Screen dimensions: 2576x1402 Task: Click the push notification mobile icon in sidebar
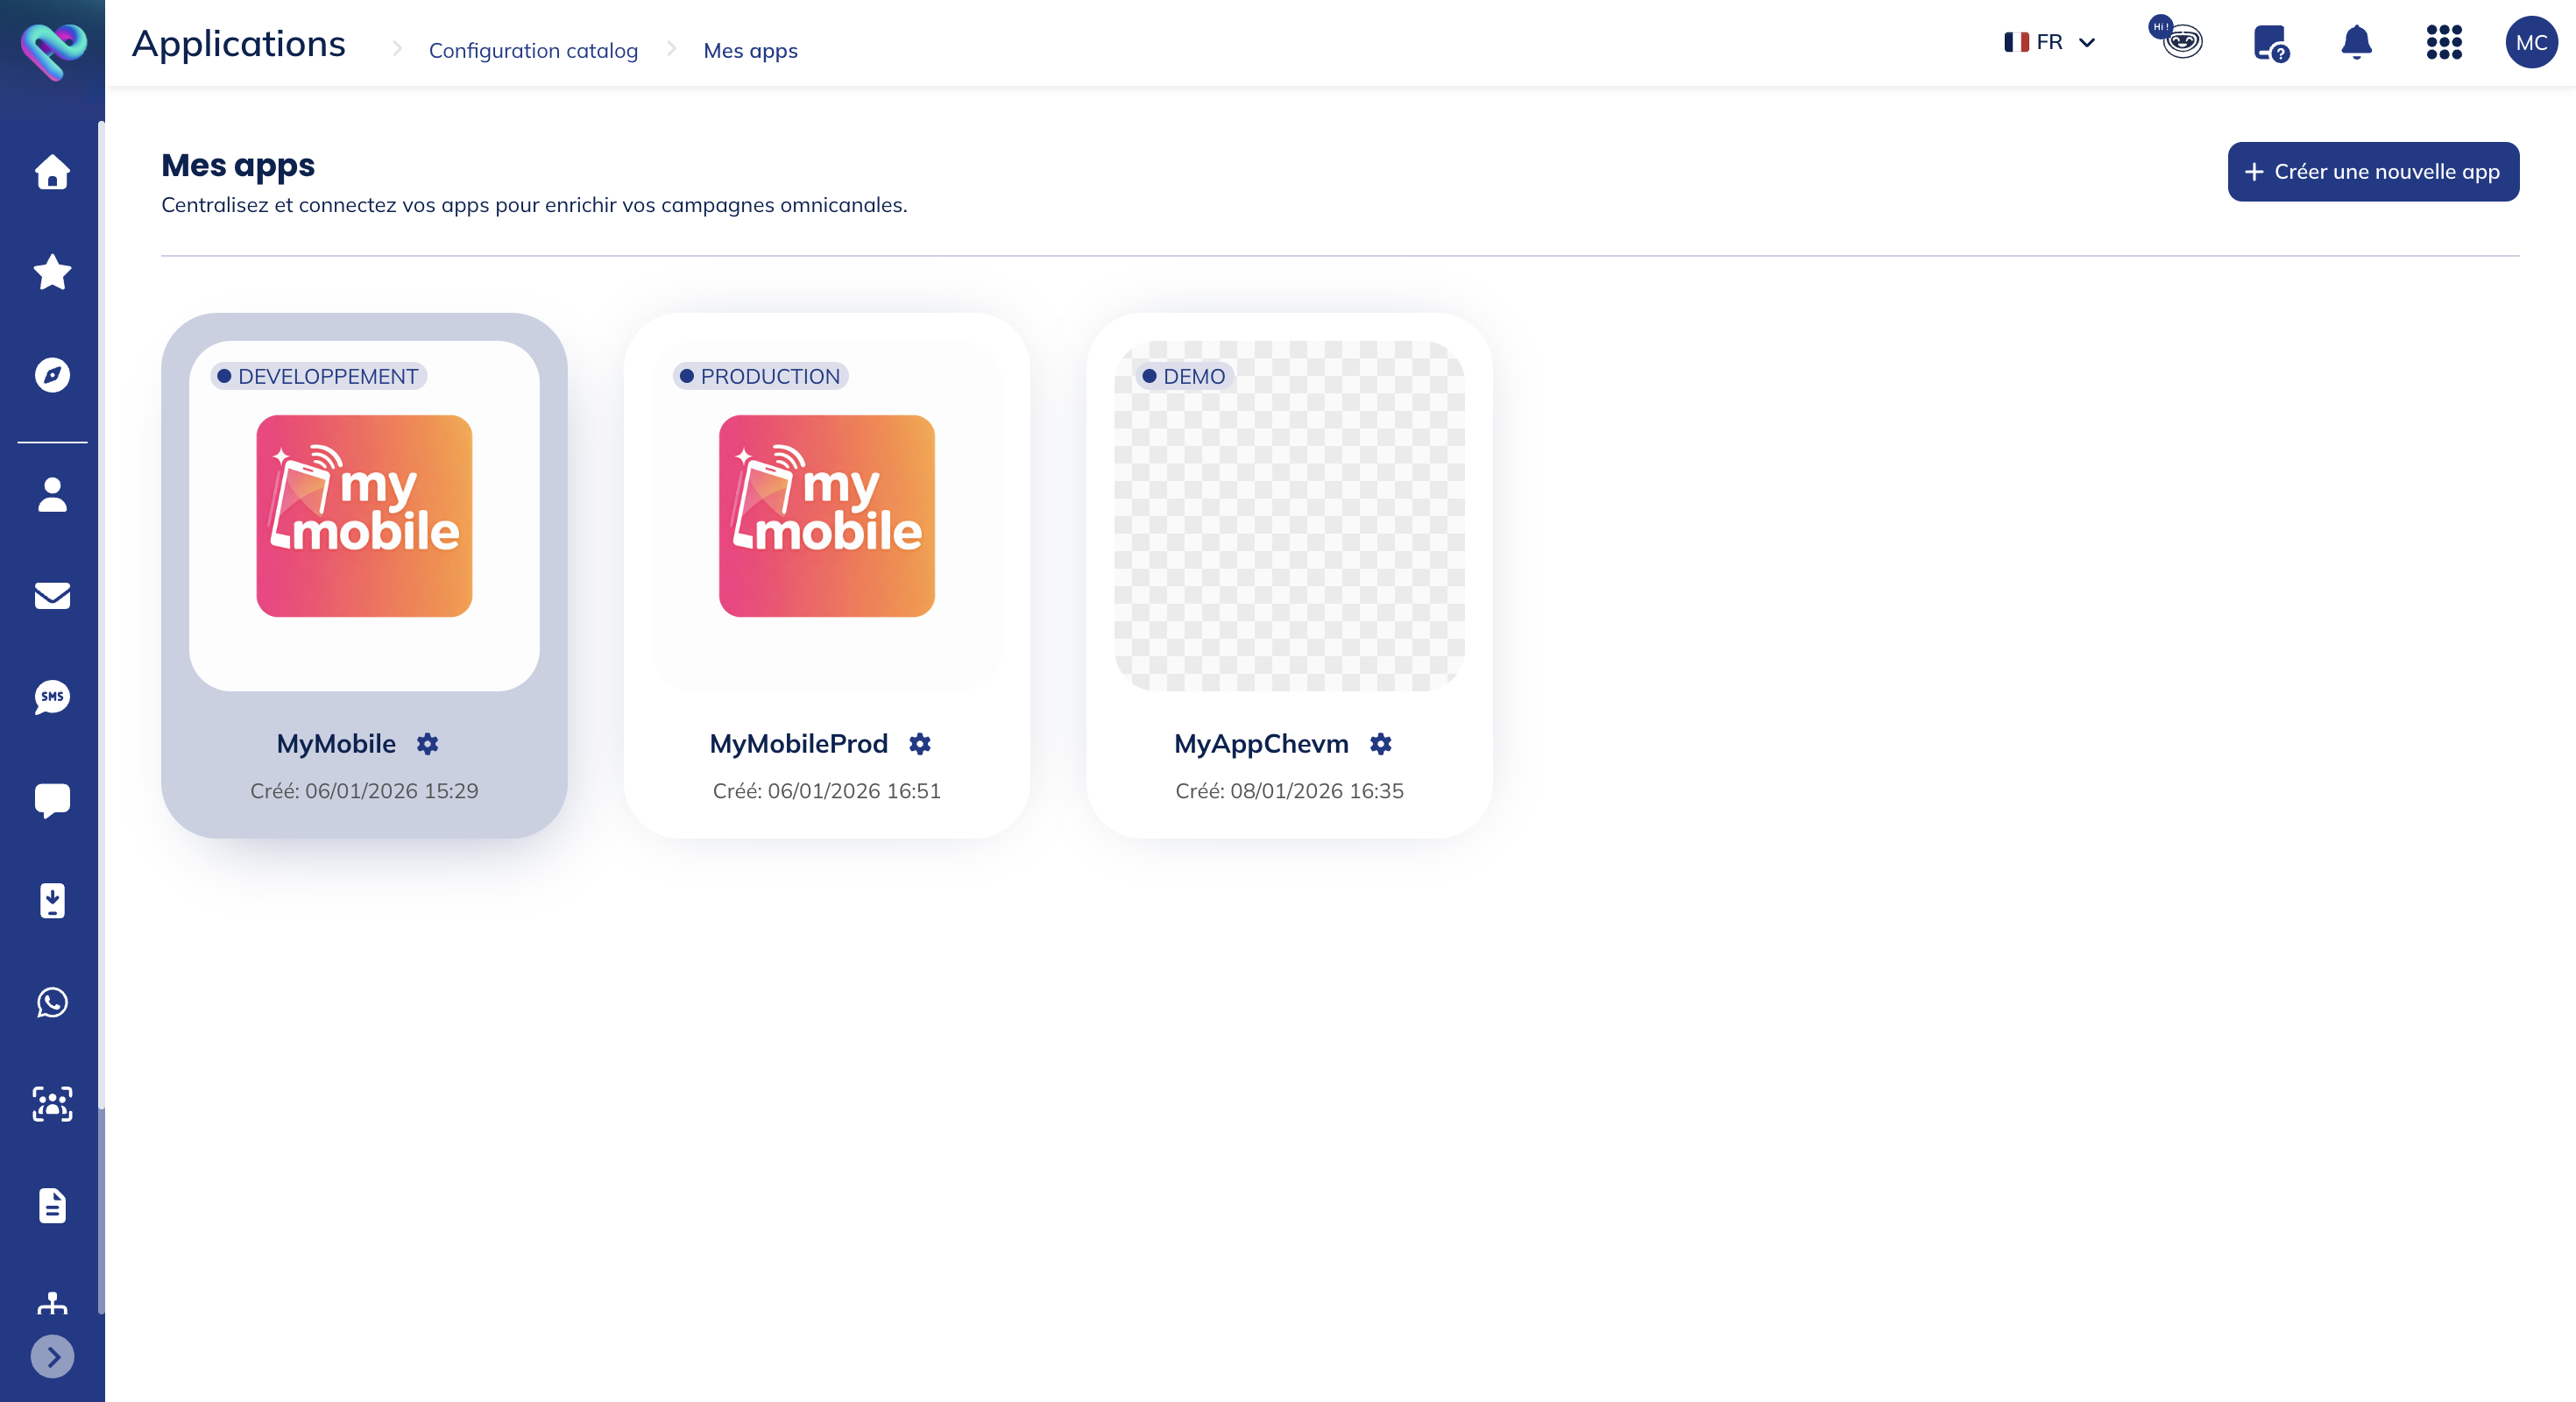(51, 901)
